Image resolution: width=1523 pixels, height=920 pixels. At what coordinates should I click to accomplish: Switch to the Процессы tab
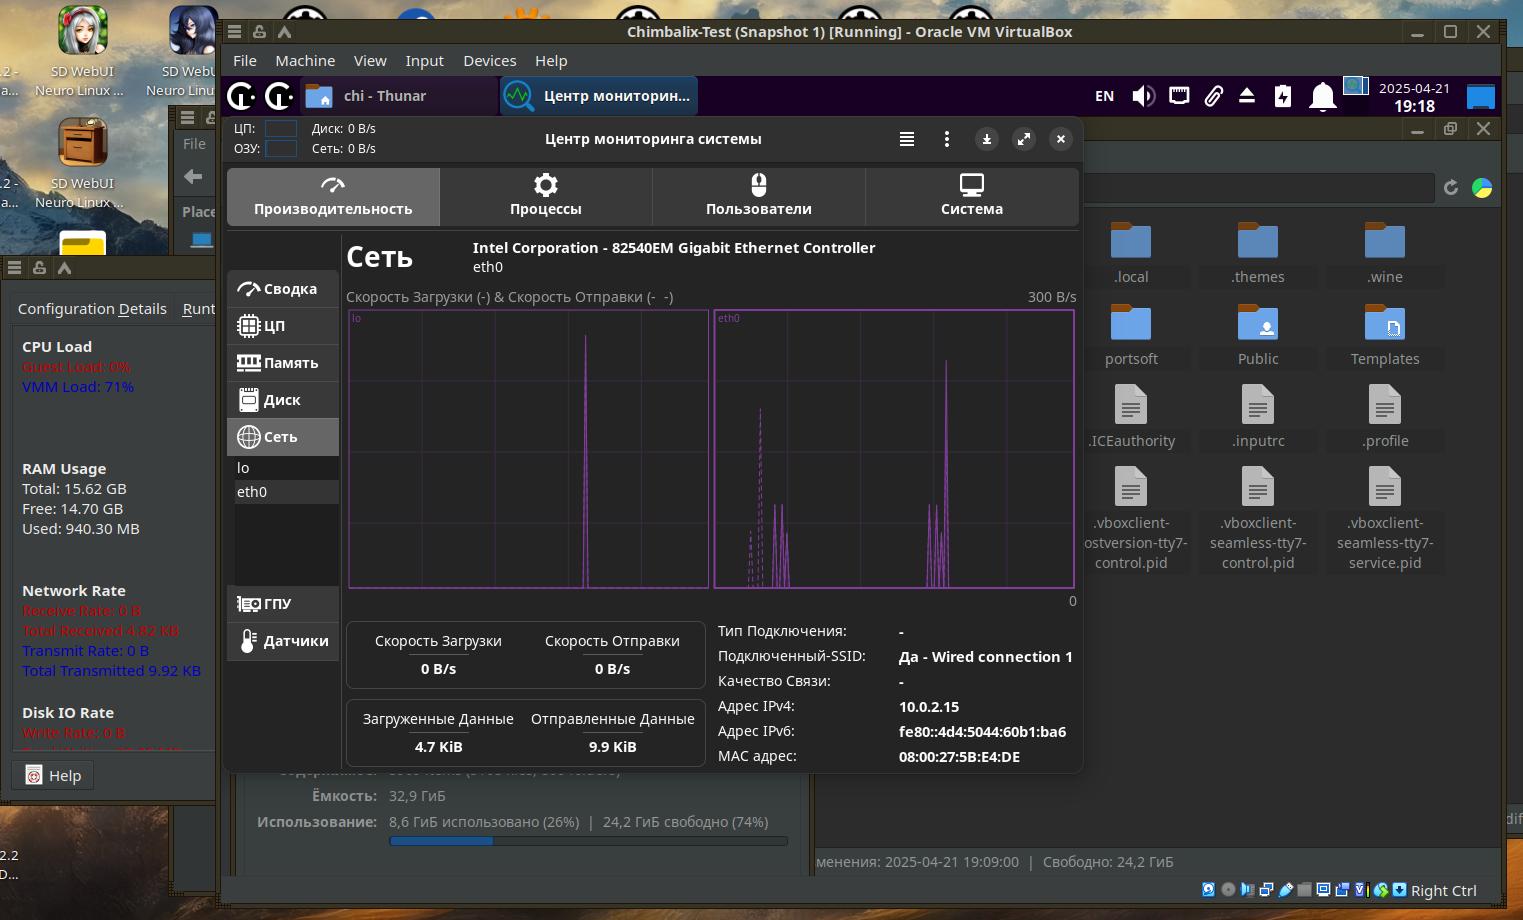pyautogui.click(x=545, y=196)
